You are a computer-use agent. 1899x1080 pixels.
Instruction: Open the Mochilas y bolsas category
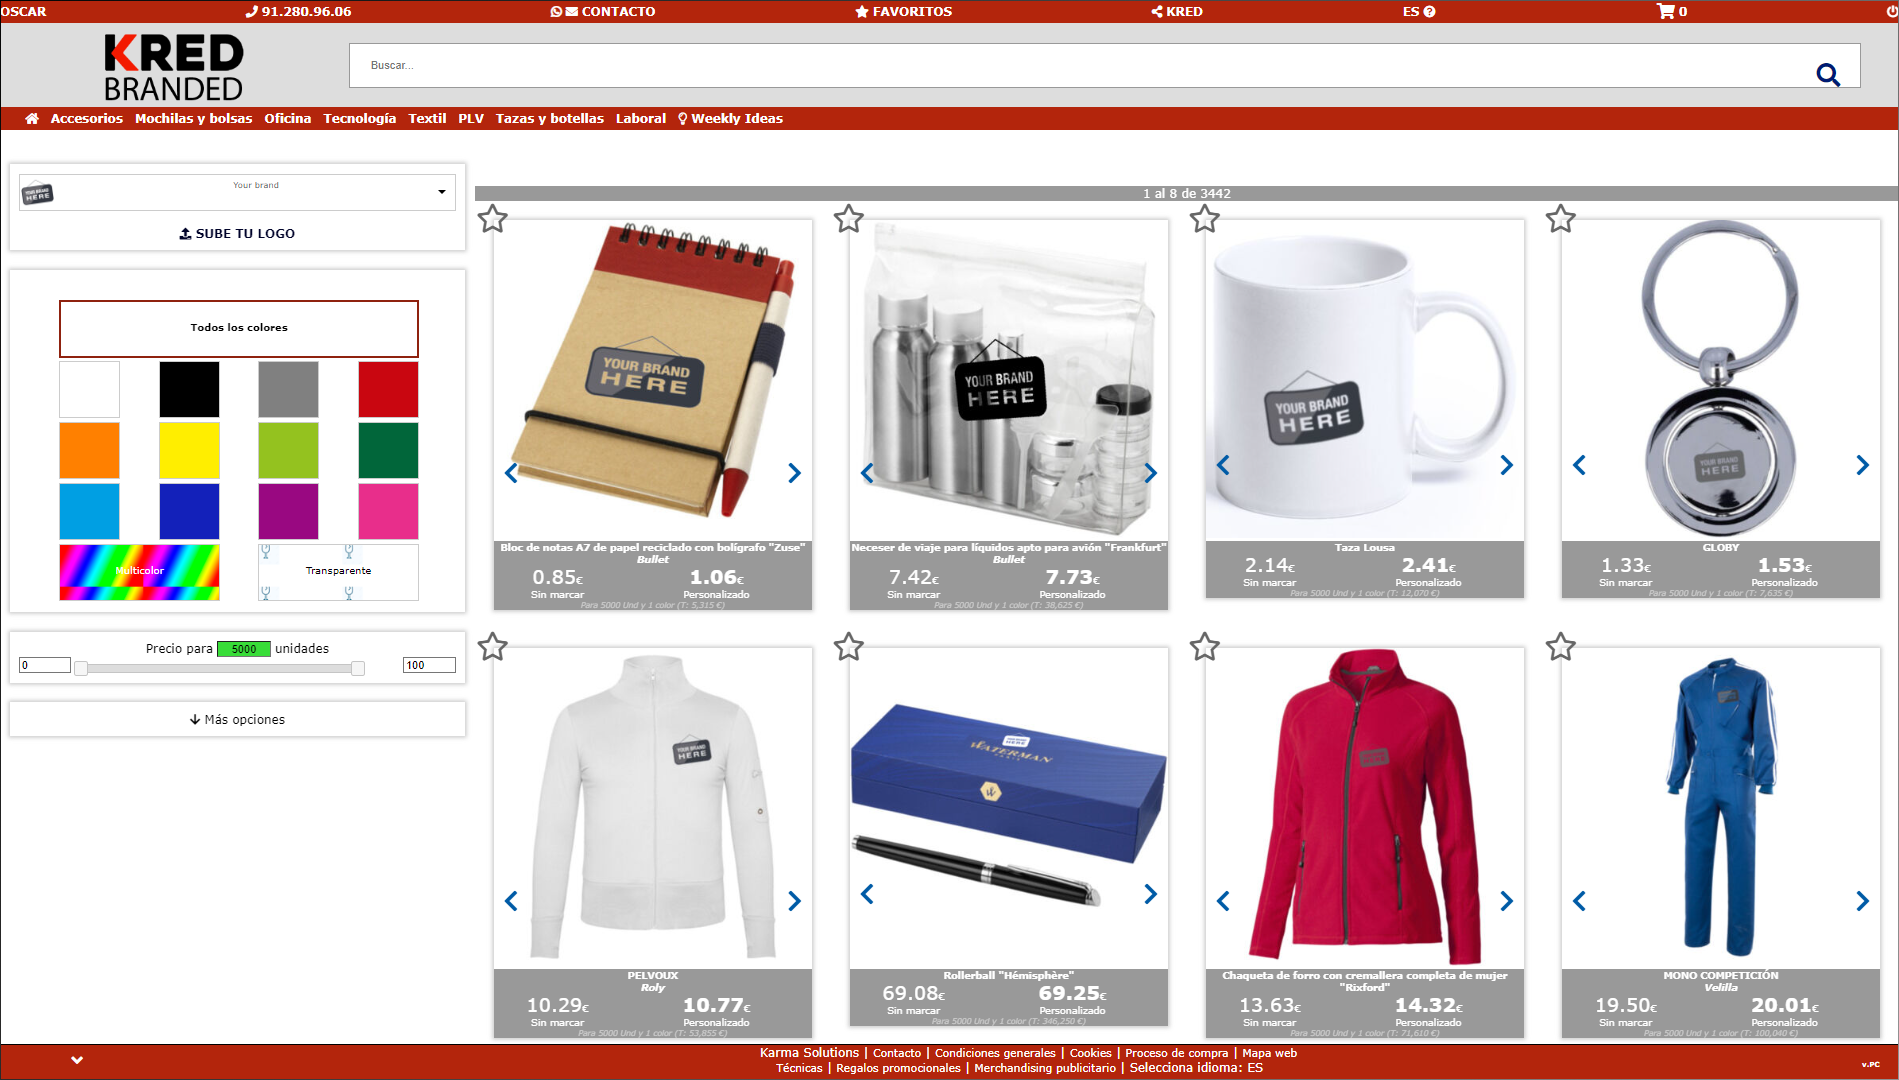pyautogui.click(x=194, y=118)
